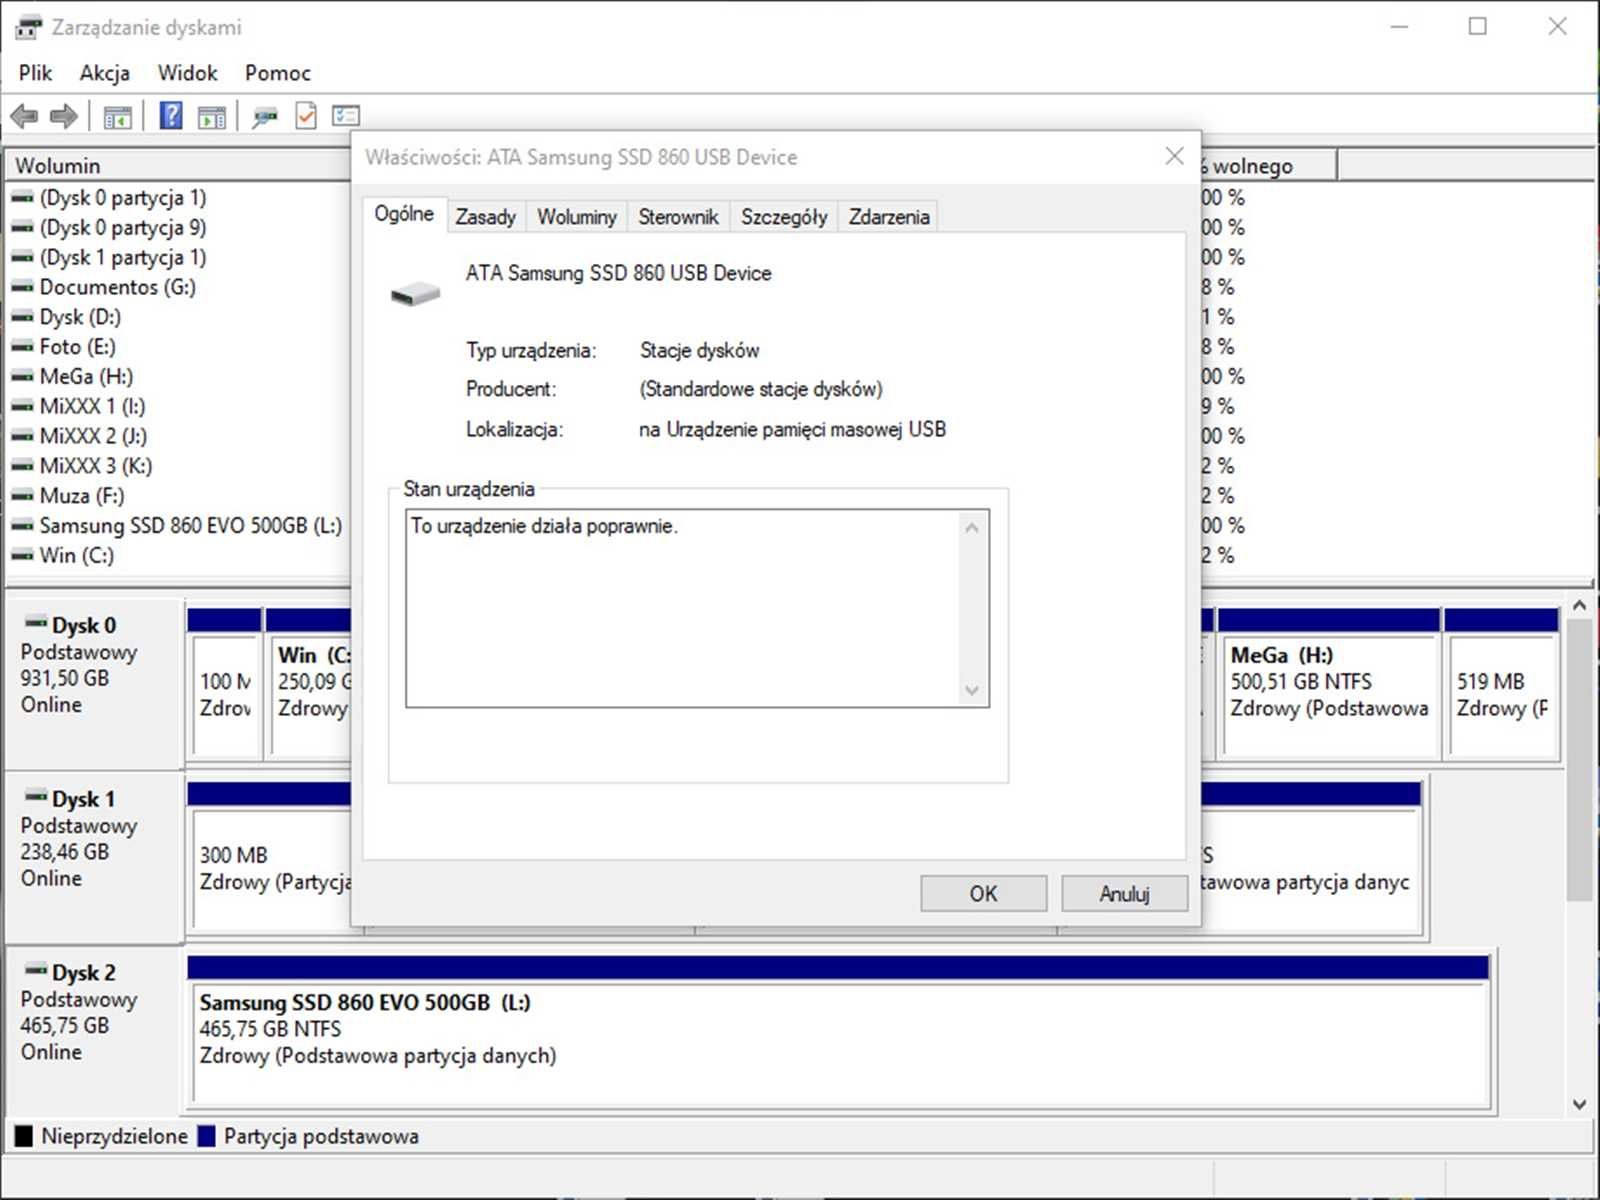Click the black Nieprzydzielone legend swatch
Image resolution: width=1600 pixels, height=1200 pixels.
click(x=24, y=1136)
